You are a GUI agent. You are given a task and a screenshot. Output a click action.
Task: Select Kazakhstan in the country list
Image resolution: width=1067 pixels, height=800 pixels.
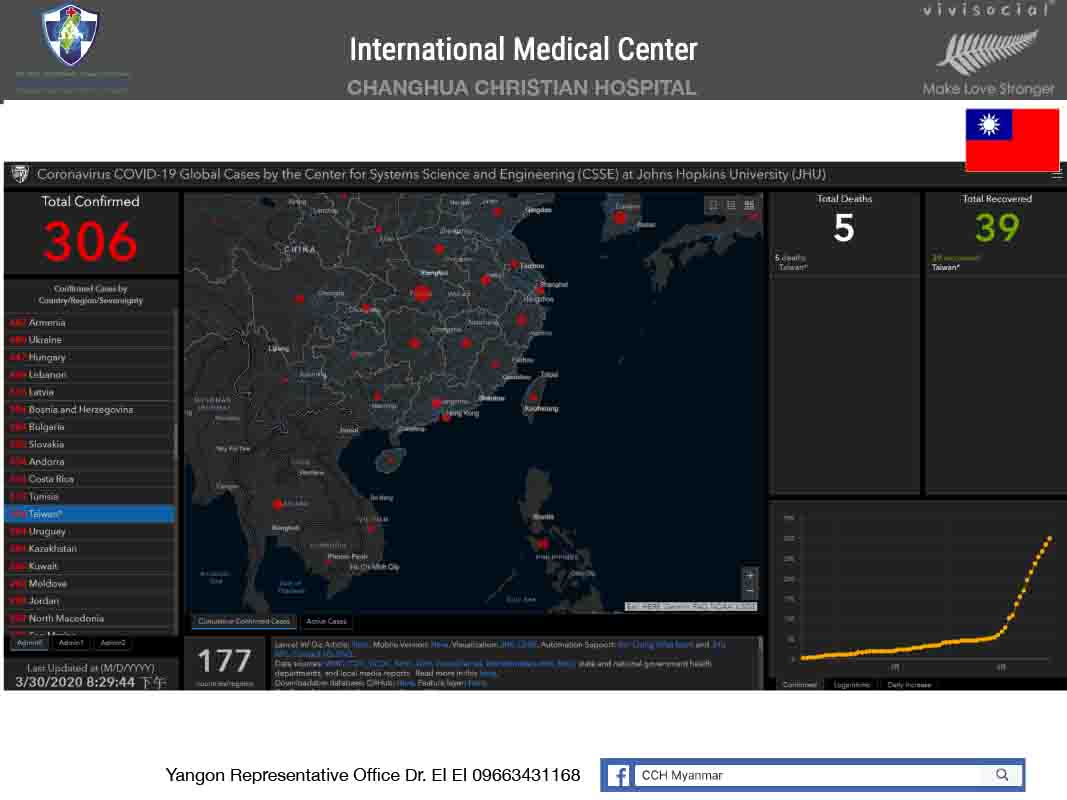click(90, 548)
